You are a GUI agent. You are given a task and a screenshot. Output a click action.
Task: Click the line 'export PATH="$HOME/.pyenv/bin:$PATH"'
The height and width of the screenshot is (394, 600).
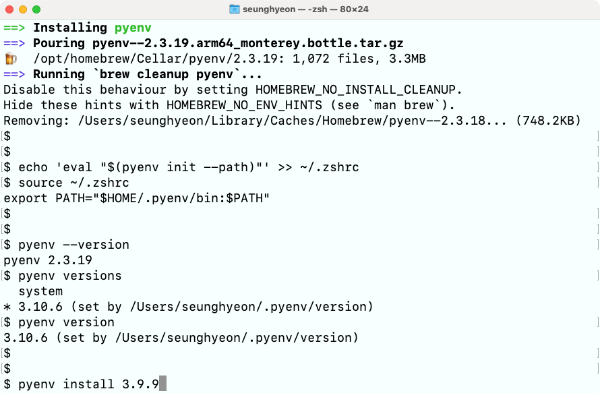(x=137, y=198)
